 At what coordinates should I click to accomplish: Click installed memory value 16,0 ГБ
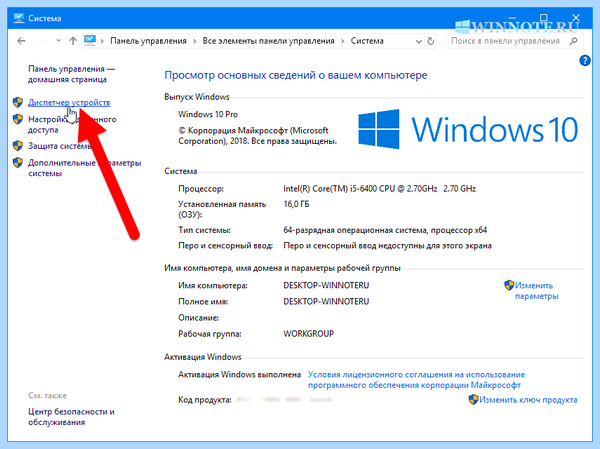click(296, 204)
